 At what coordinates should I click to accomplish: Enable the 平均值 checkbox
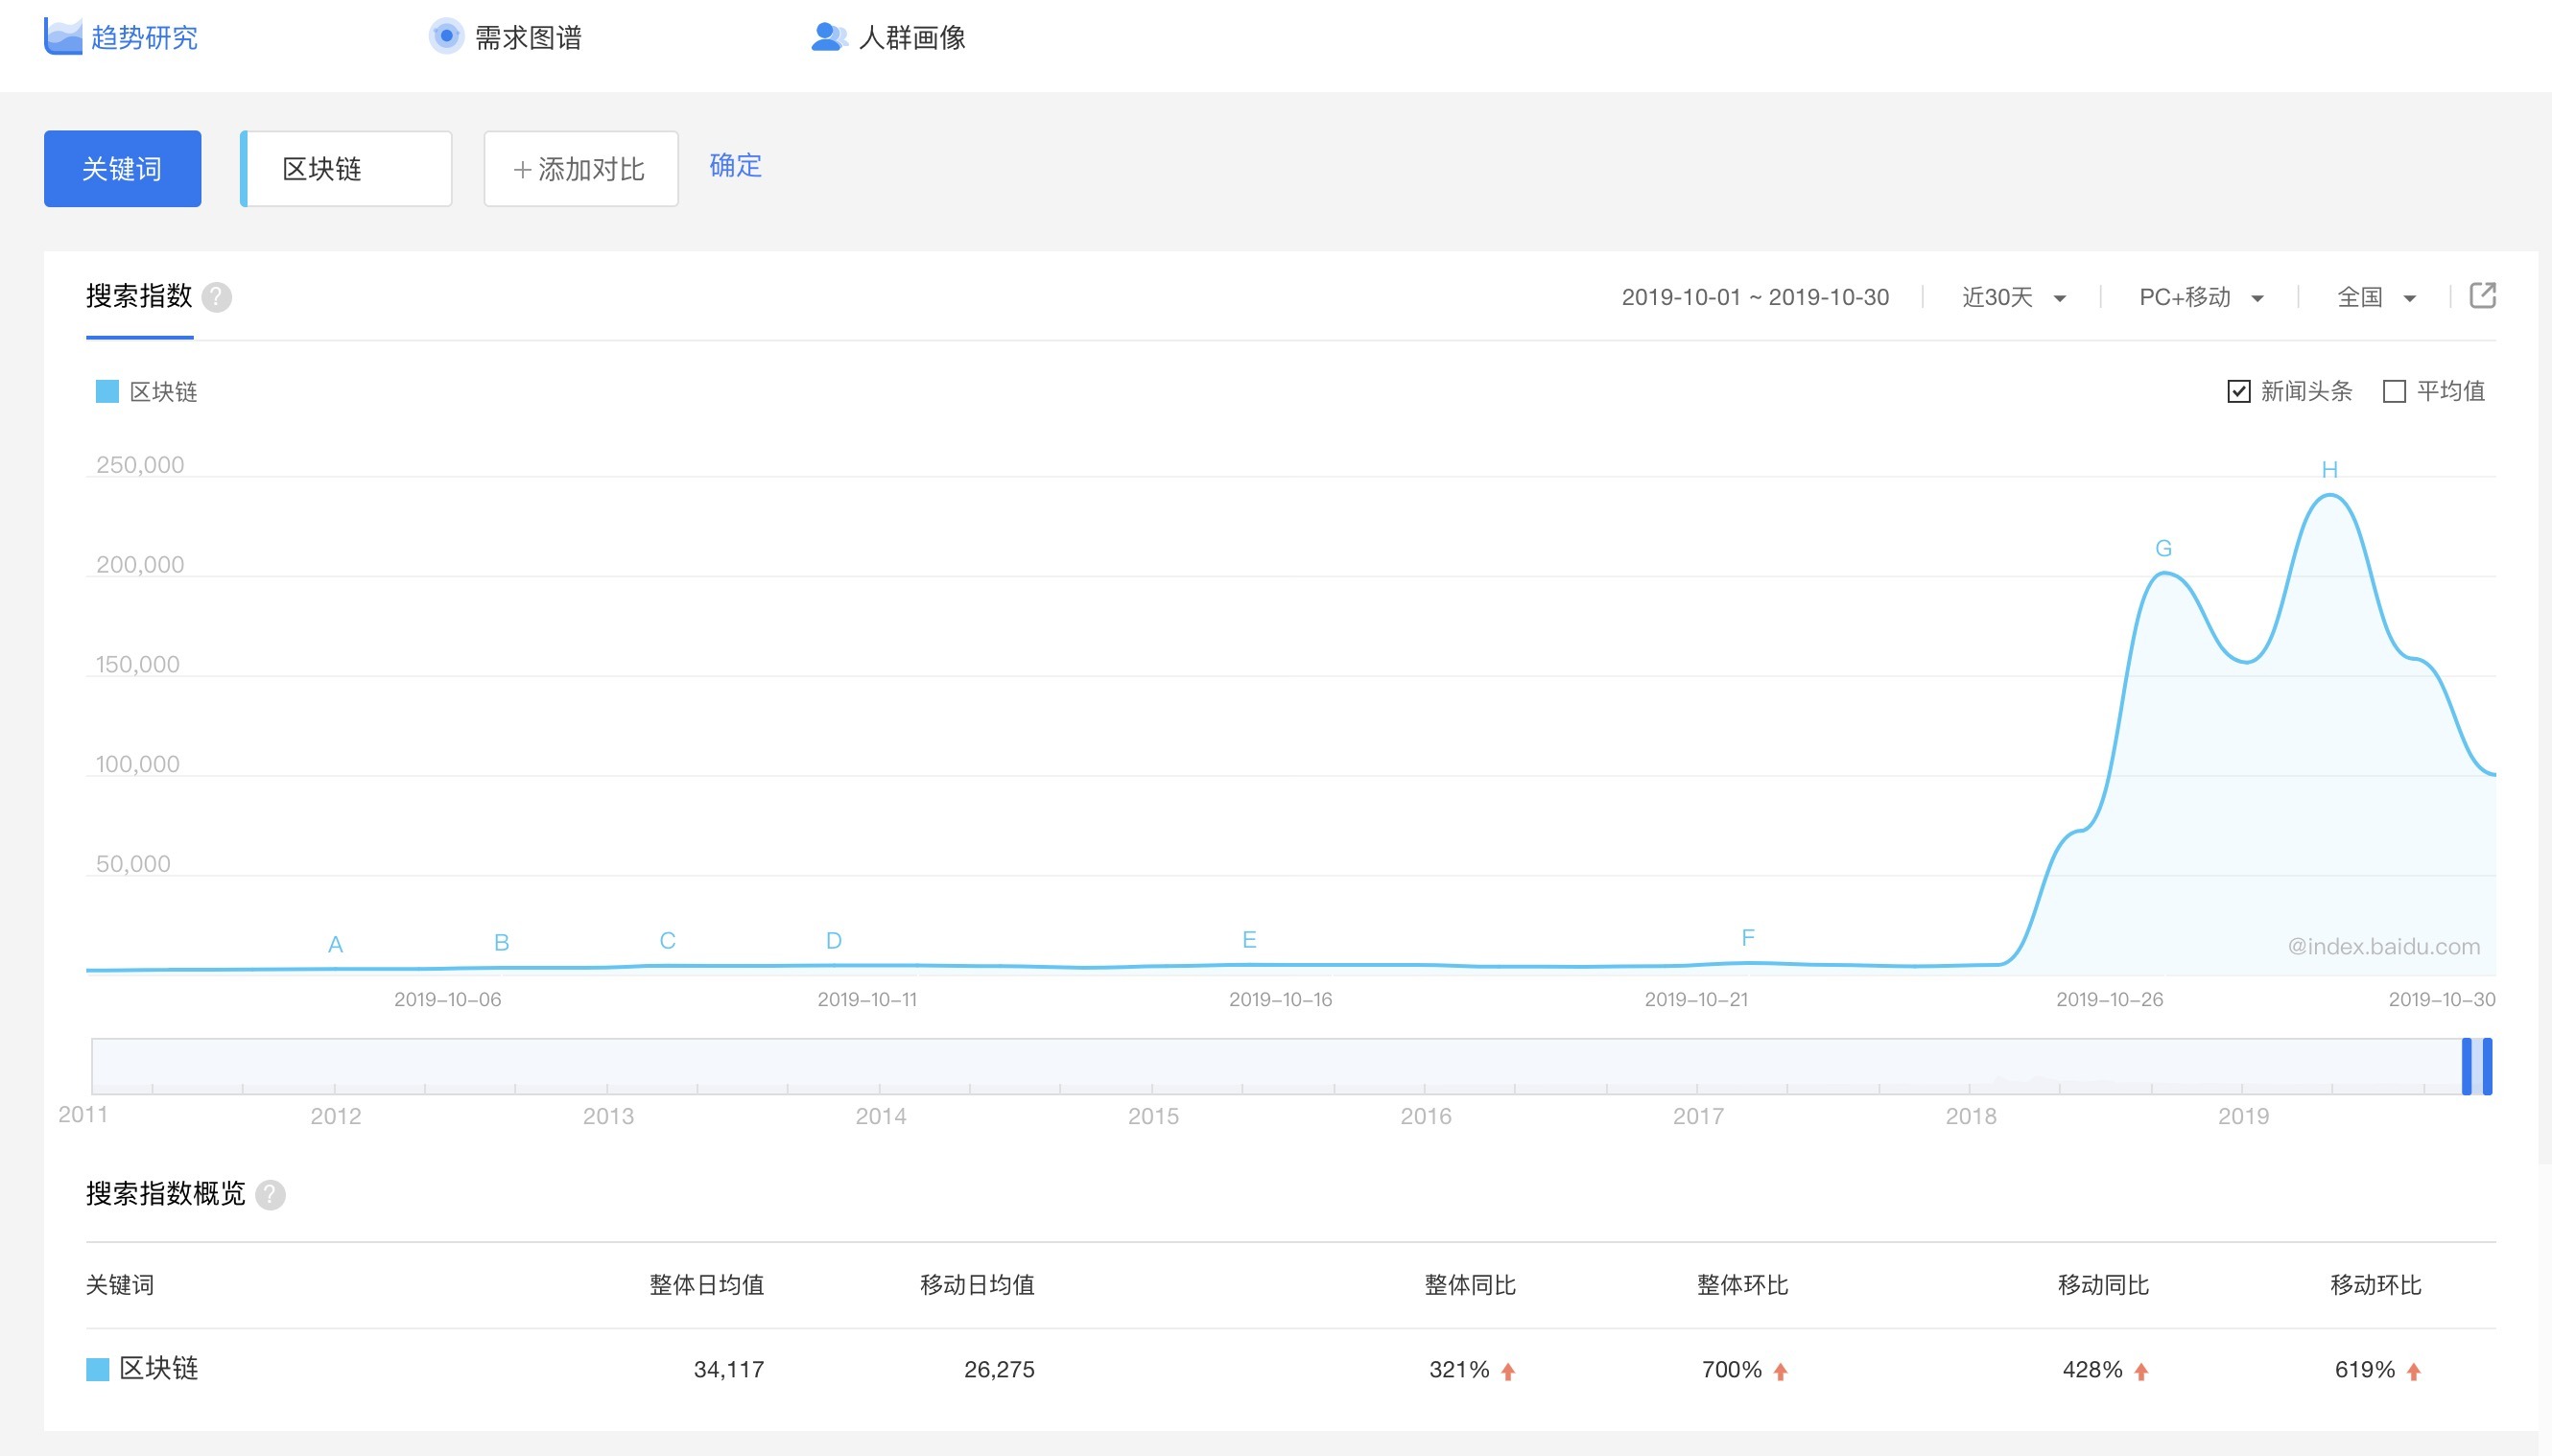tap(2394, 391)
